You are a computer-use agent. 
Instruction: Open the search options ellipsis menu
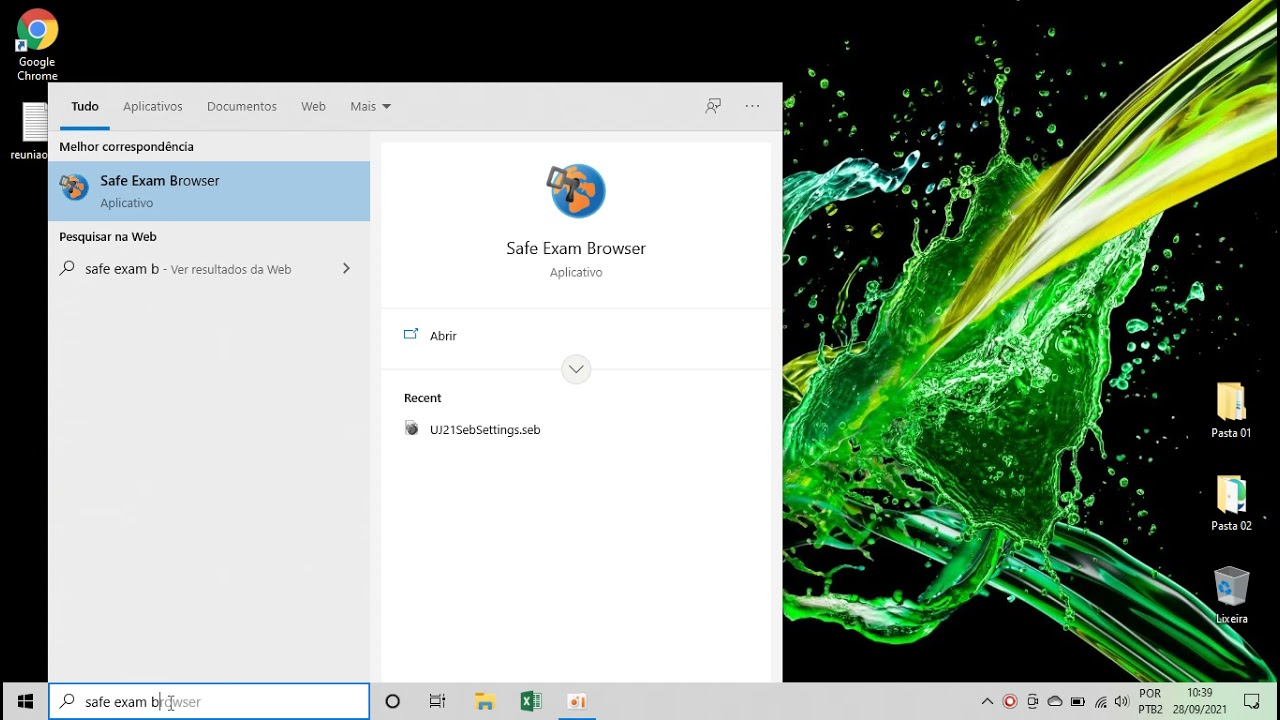pos(752,106)
